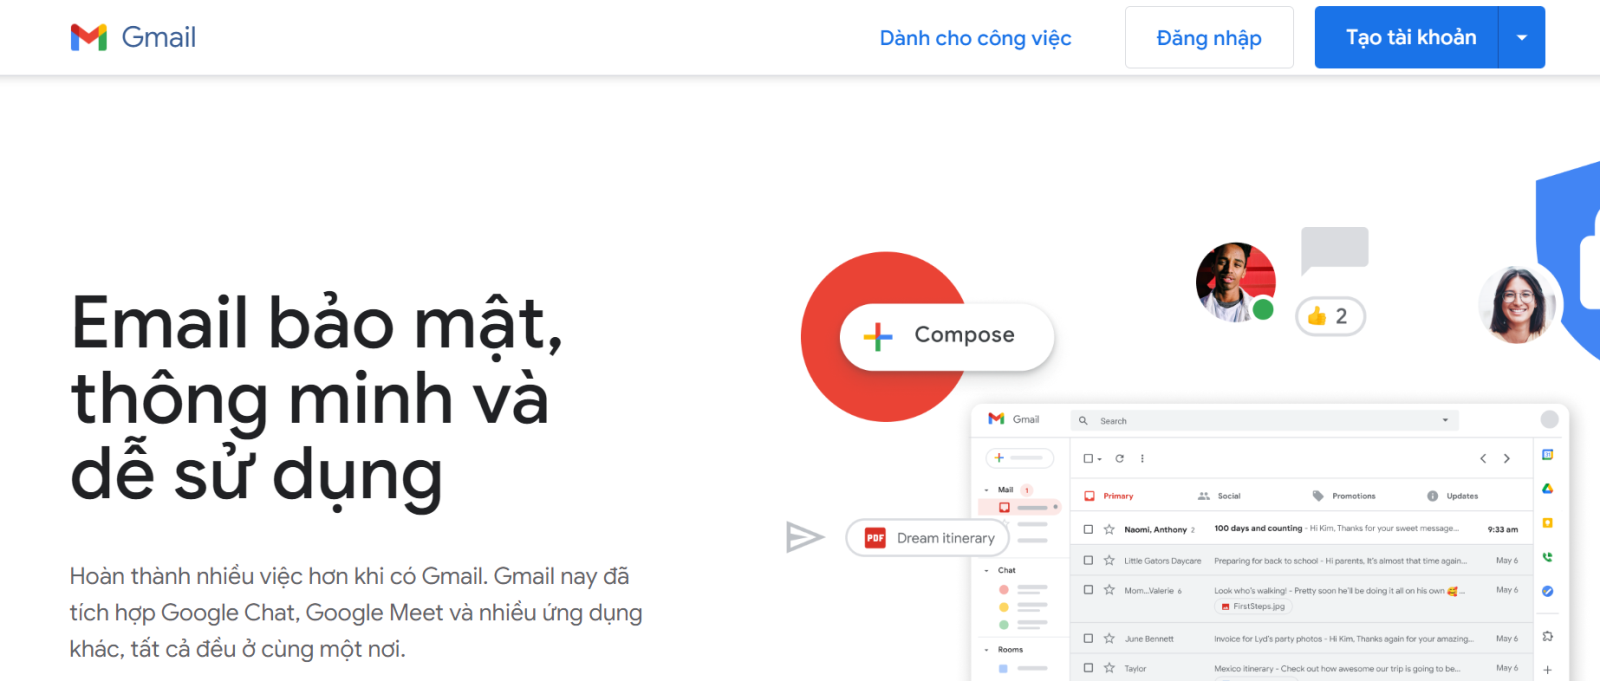This screenshot has width=1600, height=681.
Task: Click the red chat contact dot
Action: tap(1004, 589)
